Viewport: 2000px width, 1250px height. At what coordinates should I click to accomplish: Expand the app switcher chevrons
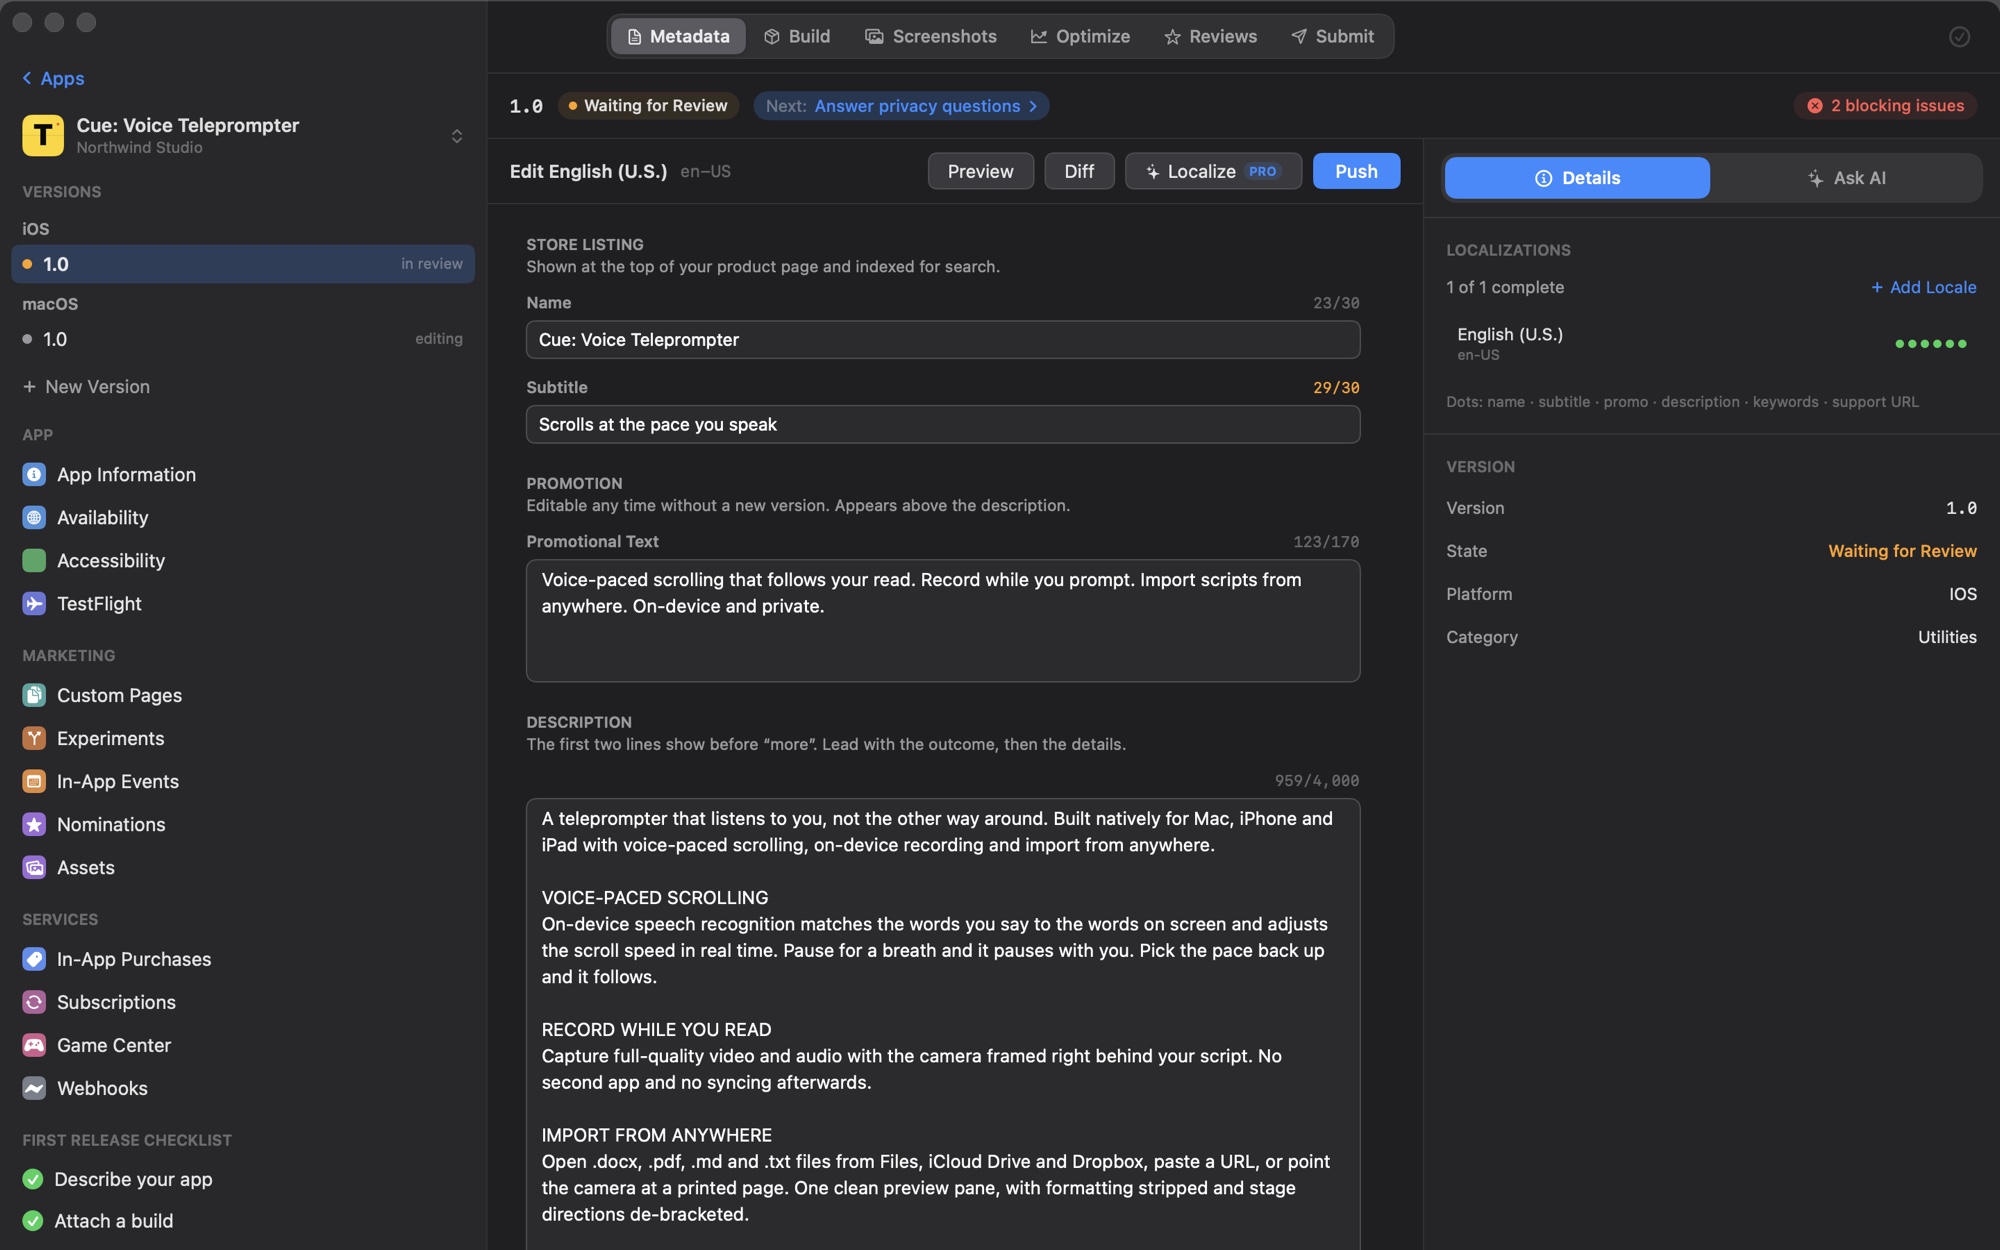pyautogui.click(x=457, y=136)
